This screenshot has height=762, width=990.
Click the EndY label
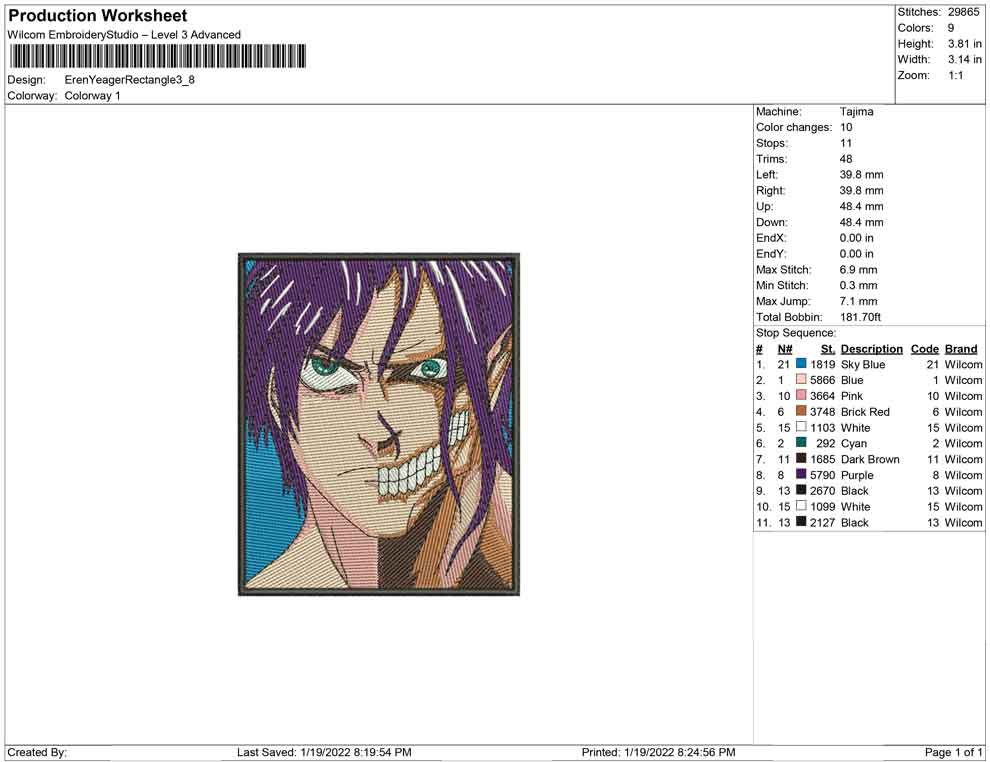click(x=771, y=254)
